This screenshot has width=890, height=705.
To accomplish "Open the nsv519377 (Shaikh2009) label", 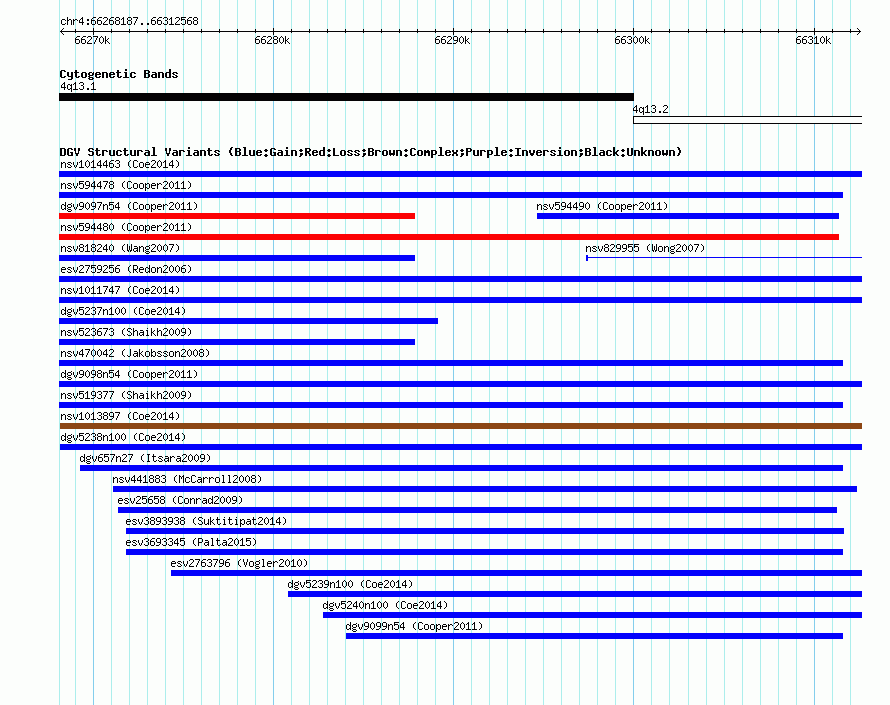I will pos(126,395).
